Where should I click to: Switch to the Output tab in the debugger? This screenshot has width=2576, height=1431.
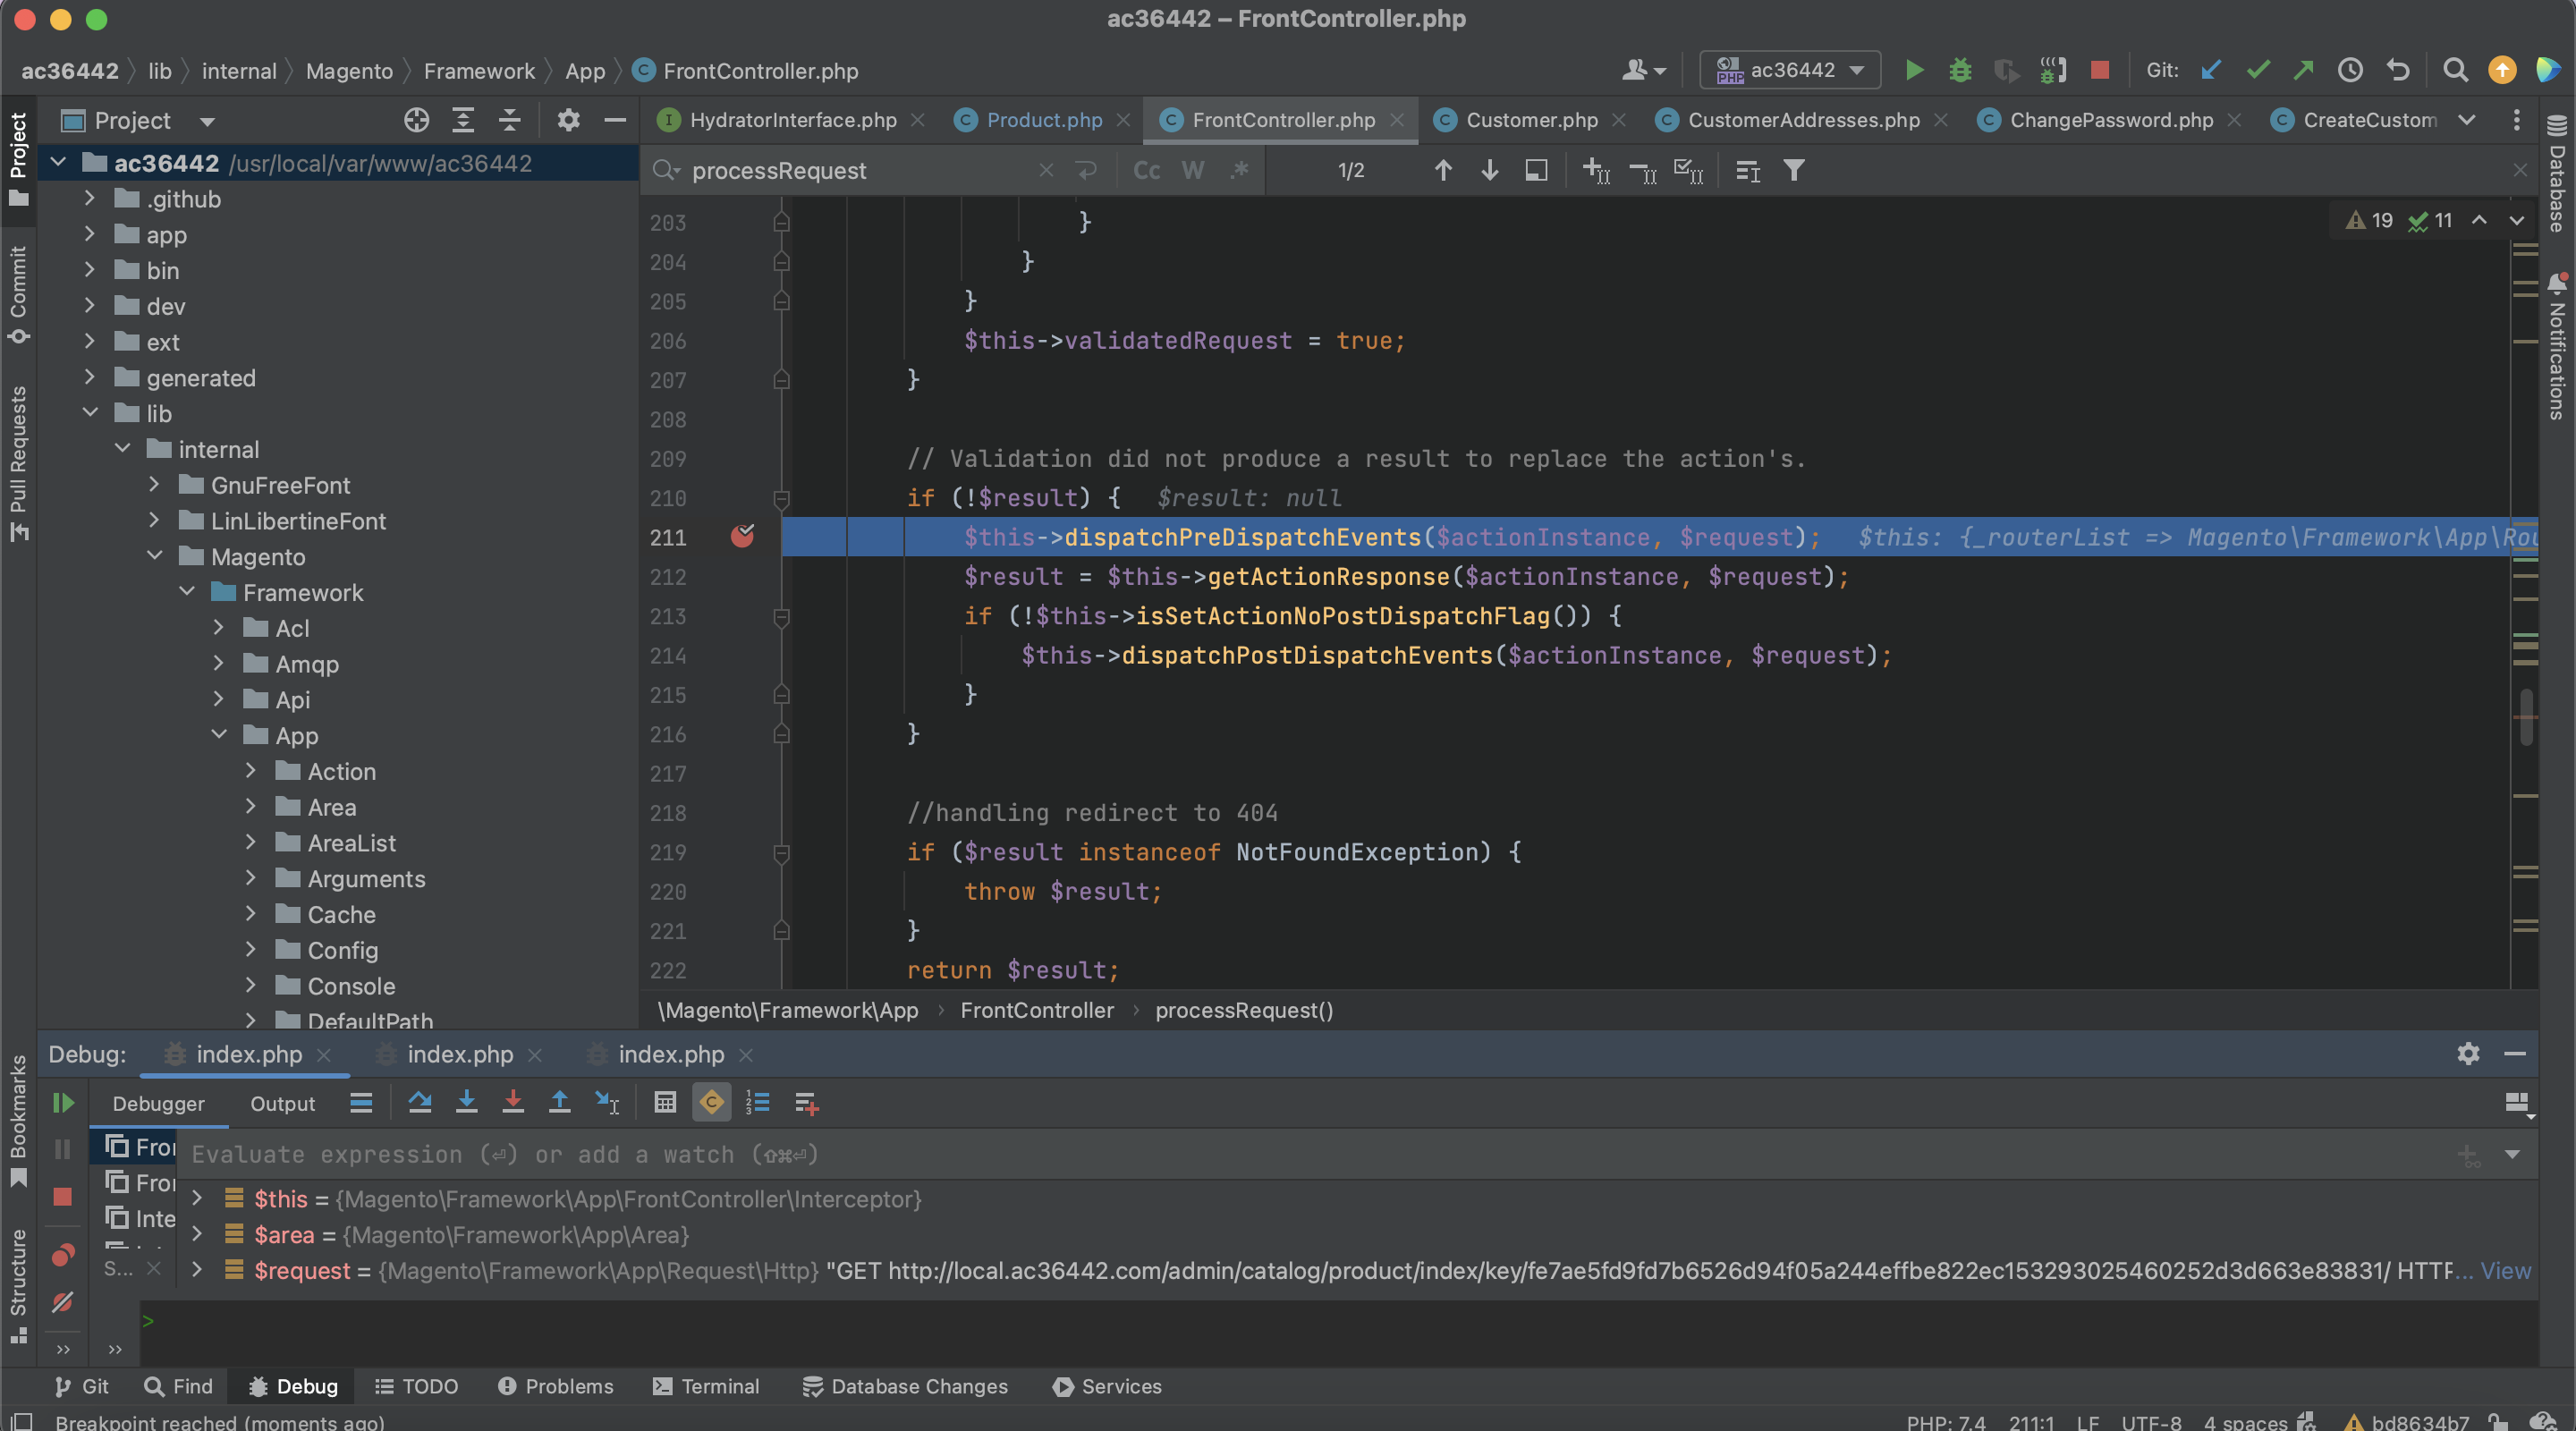(282, 1103)
